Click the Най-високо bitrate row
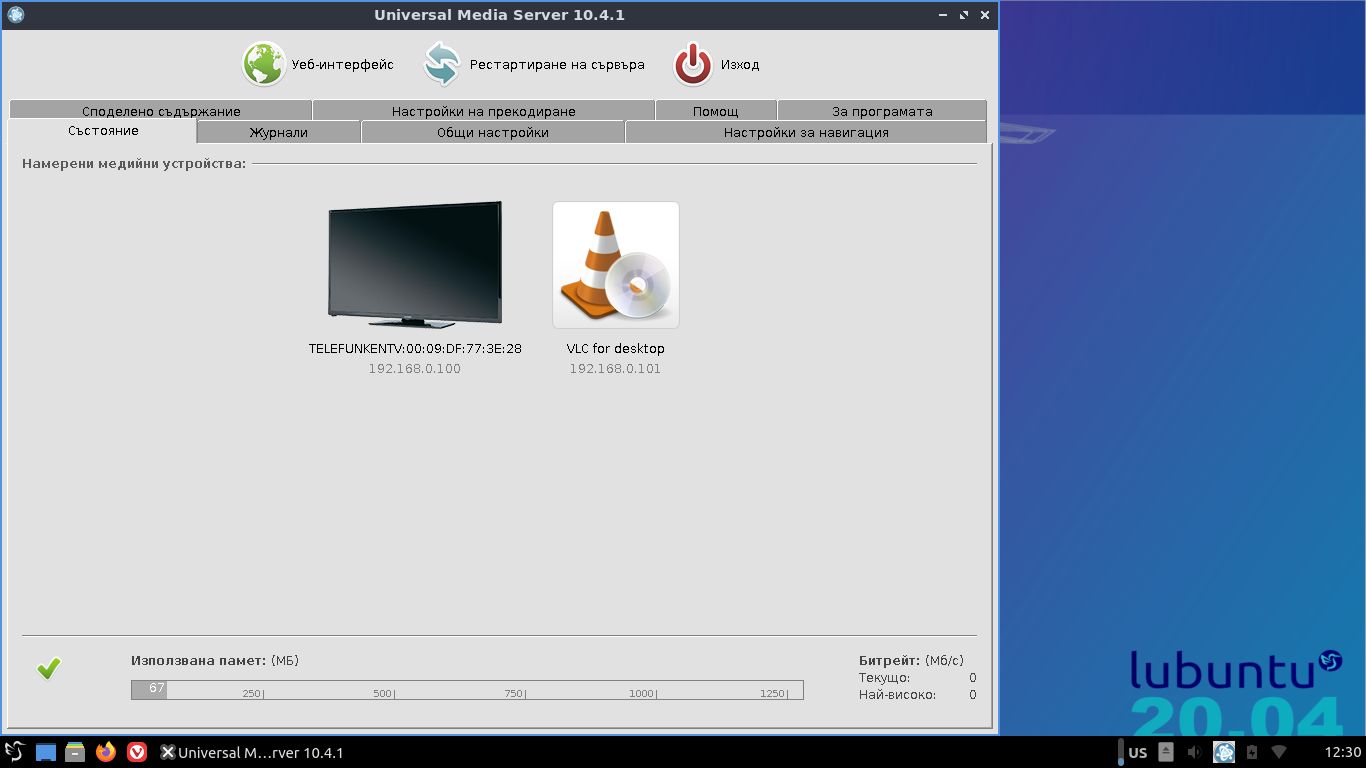Screen dimensions: 1366x768 click(x=917, y=695)
